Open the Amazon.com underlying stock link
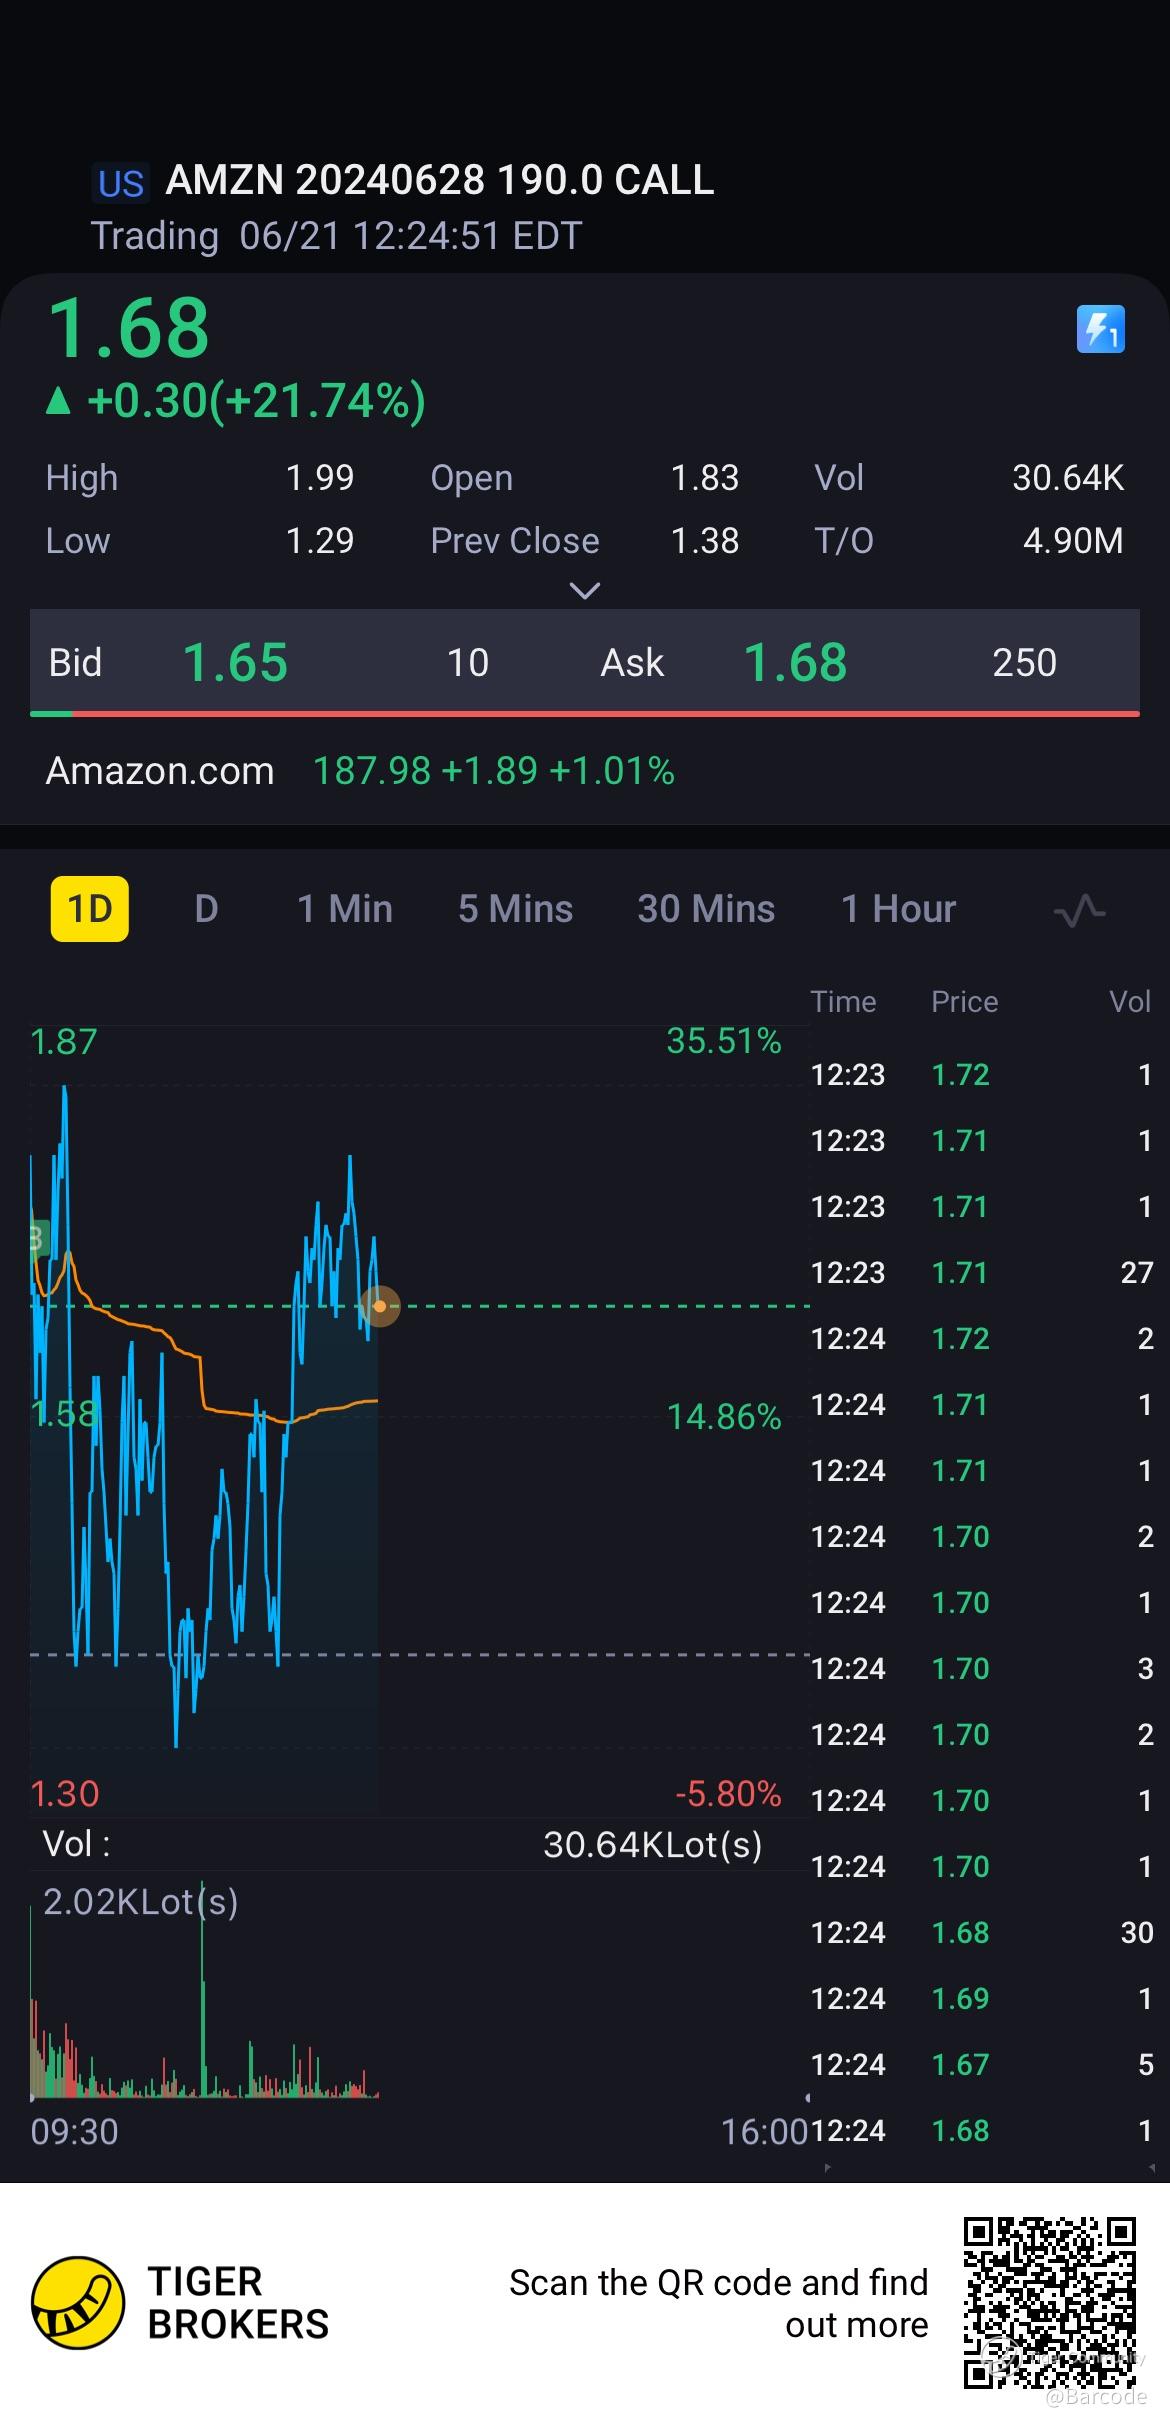The image size is (1170, 2423). (160, 771)
